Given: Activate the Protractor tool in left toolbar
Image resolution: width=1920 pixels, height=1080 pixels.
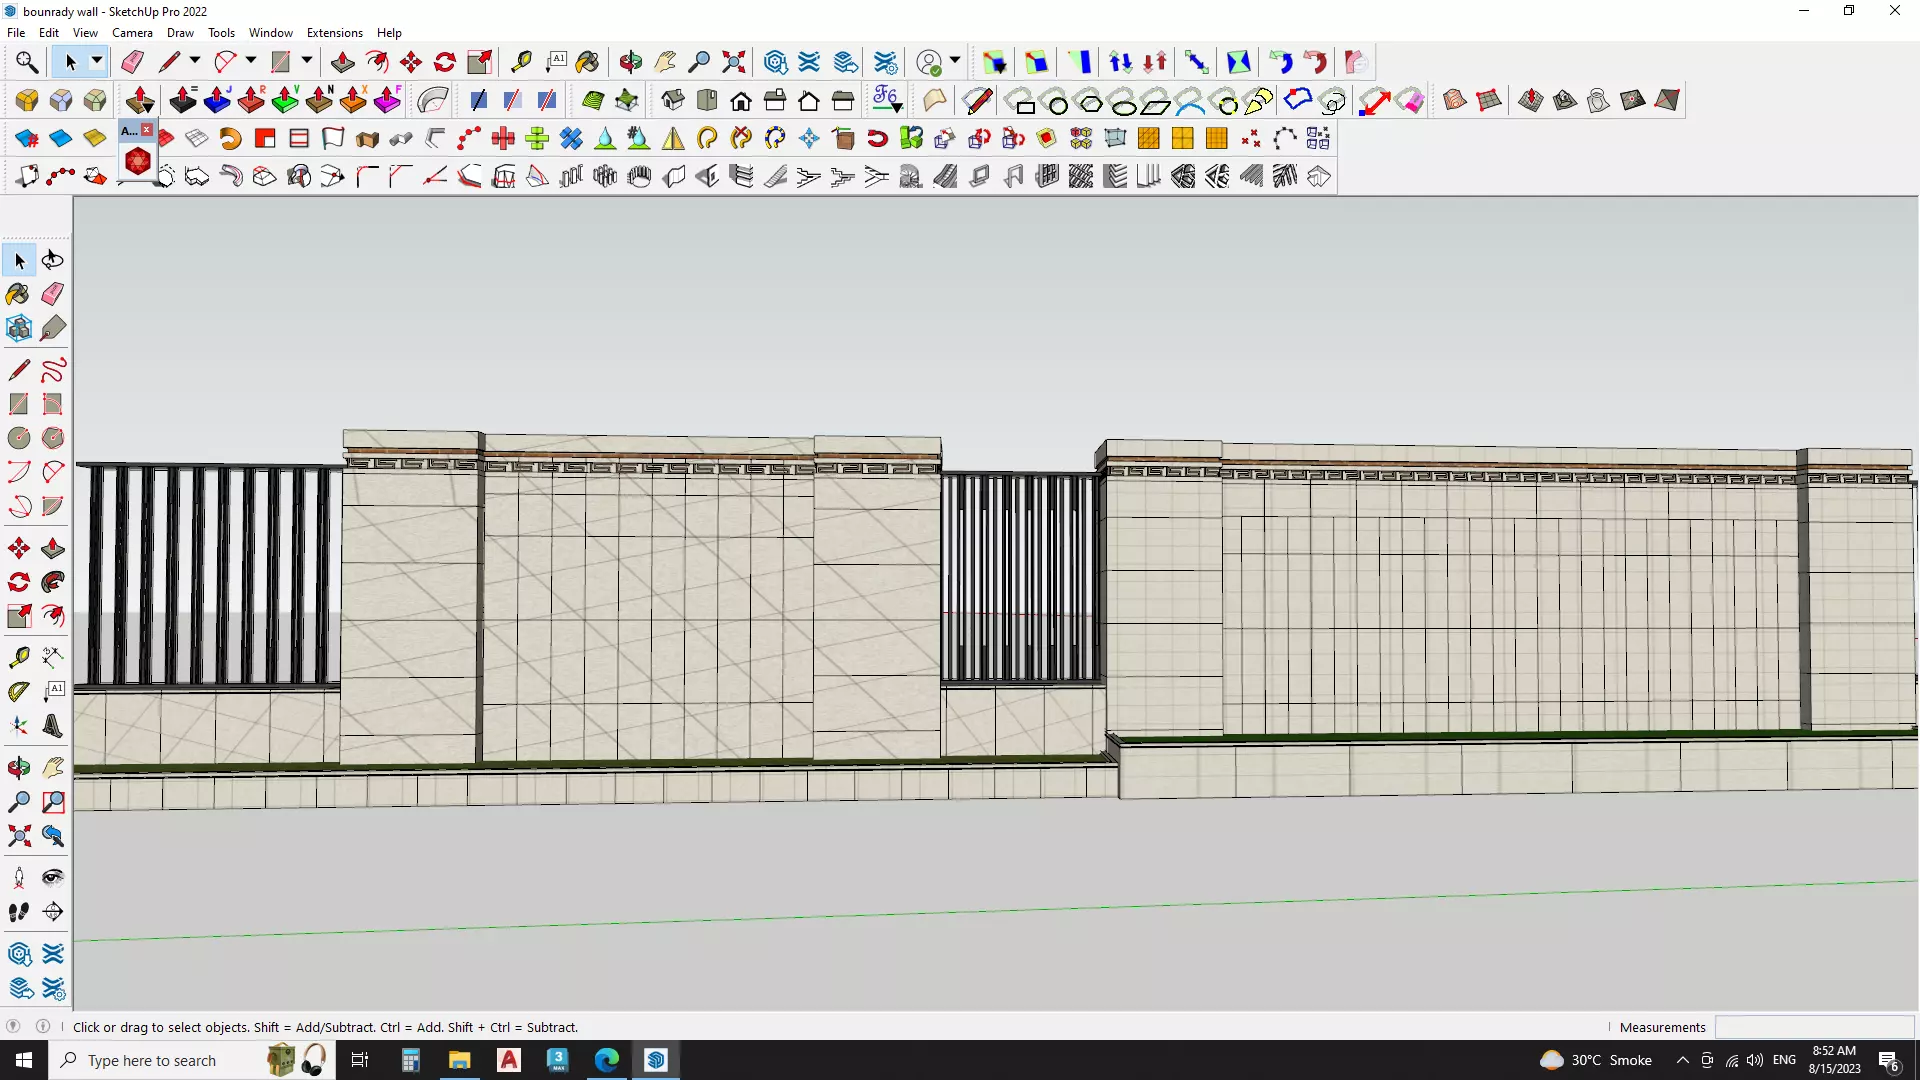Looking at the screenshot, I should pos(19,691).
